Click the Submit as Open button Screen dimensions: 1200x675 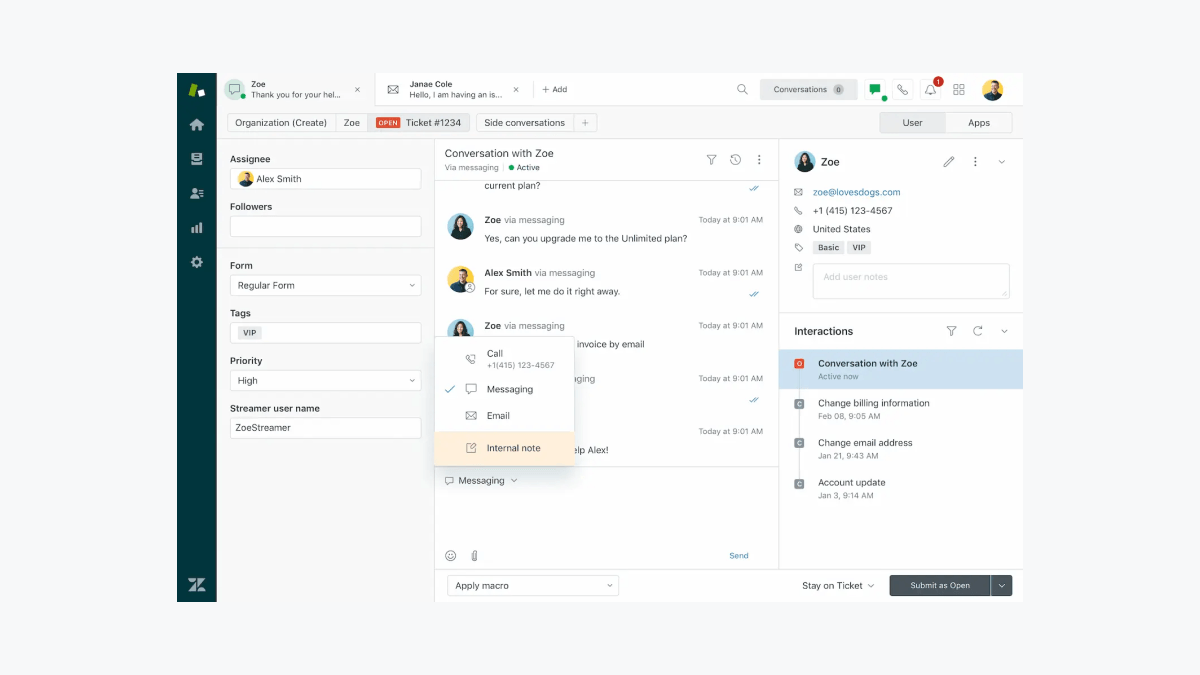click(938, 585)
